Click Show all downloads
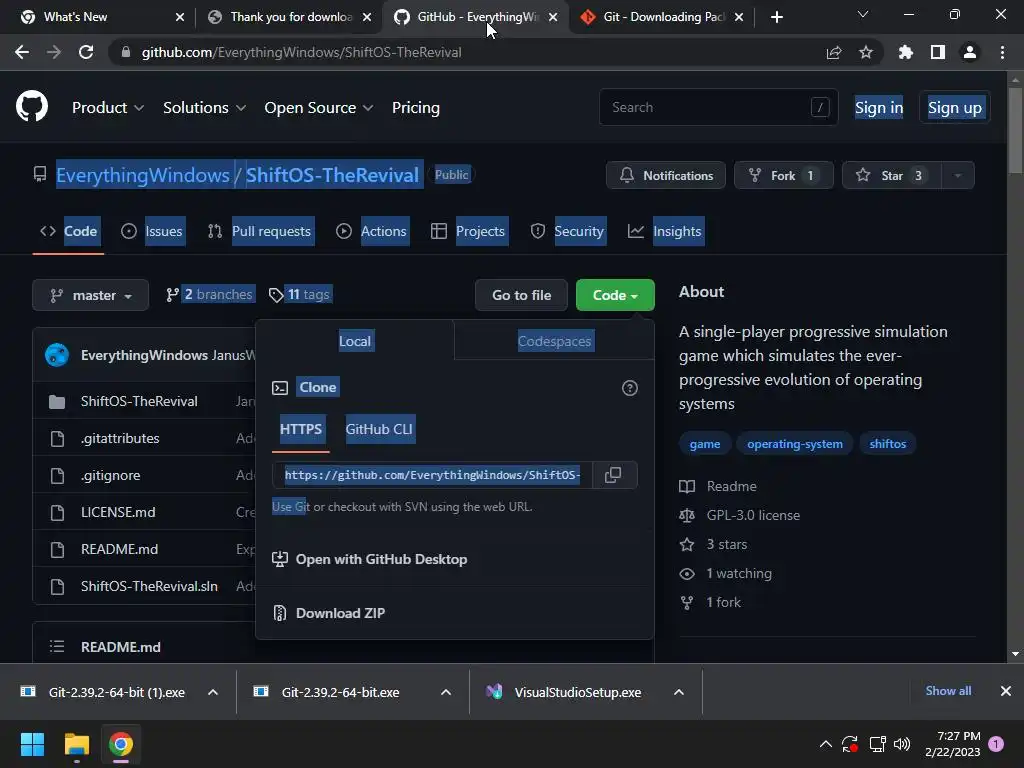This screenshot has height=768, width=1024. click(948, 691)
